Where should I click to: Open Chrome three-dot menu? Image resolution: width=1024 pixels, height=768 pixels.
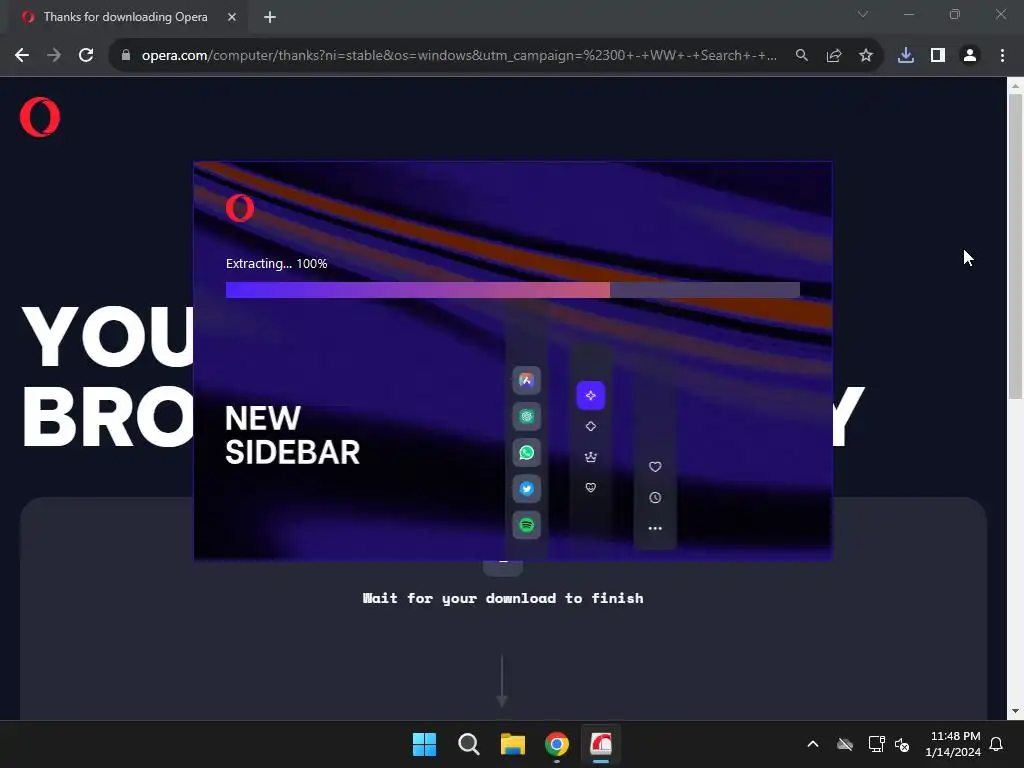tap(1002, 56)
